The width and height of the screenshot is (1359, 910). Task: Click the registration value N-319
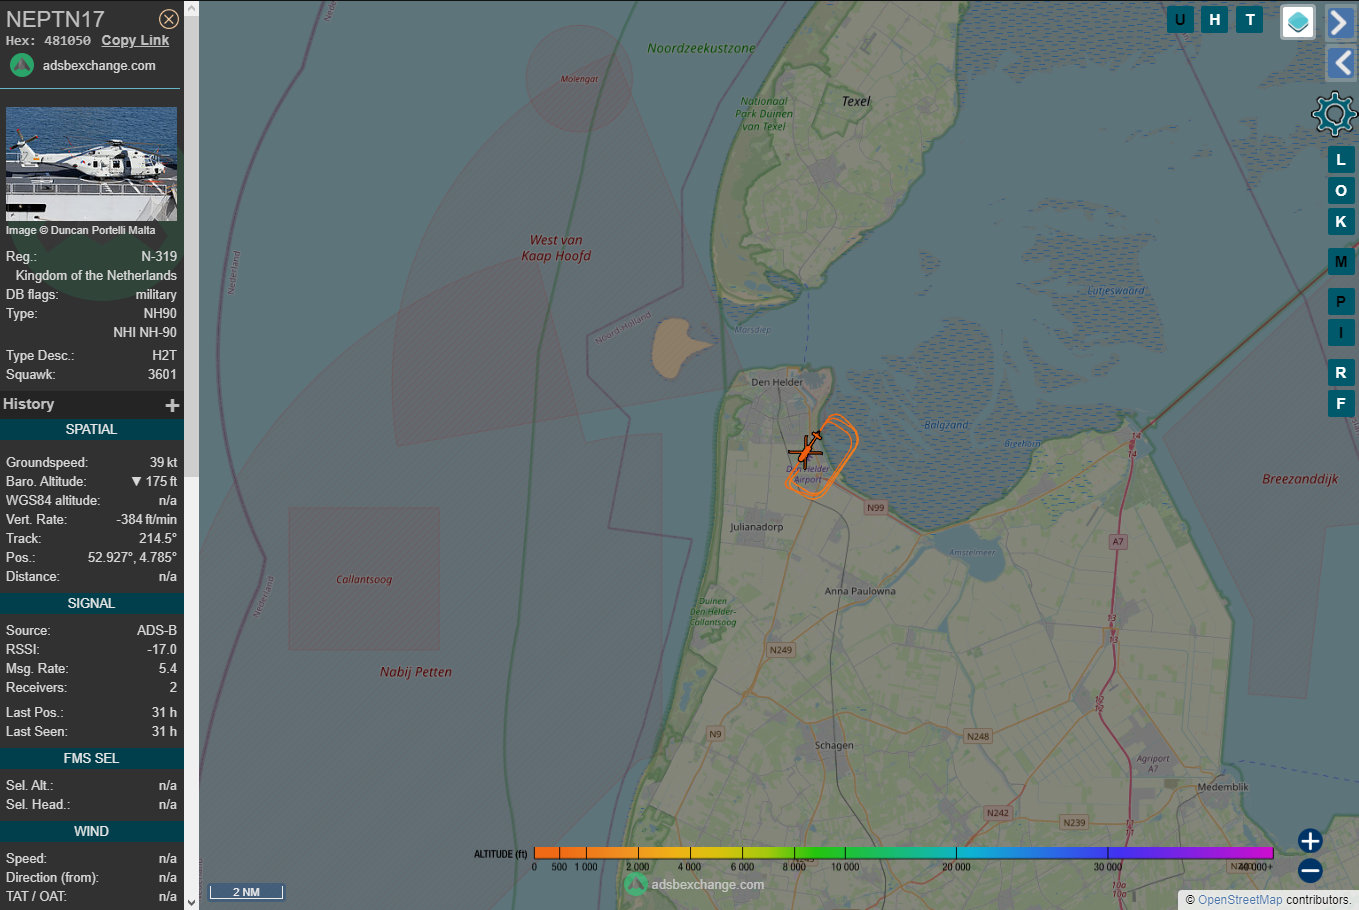coord(159,256)
